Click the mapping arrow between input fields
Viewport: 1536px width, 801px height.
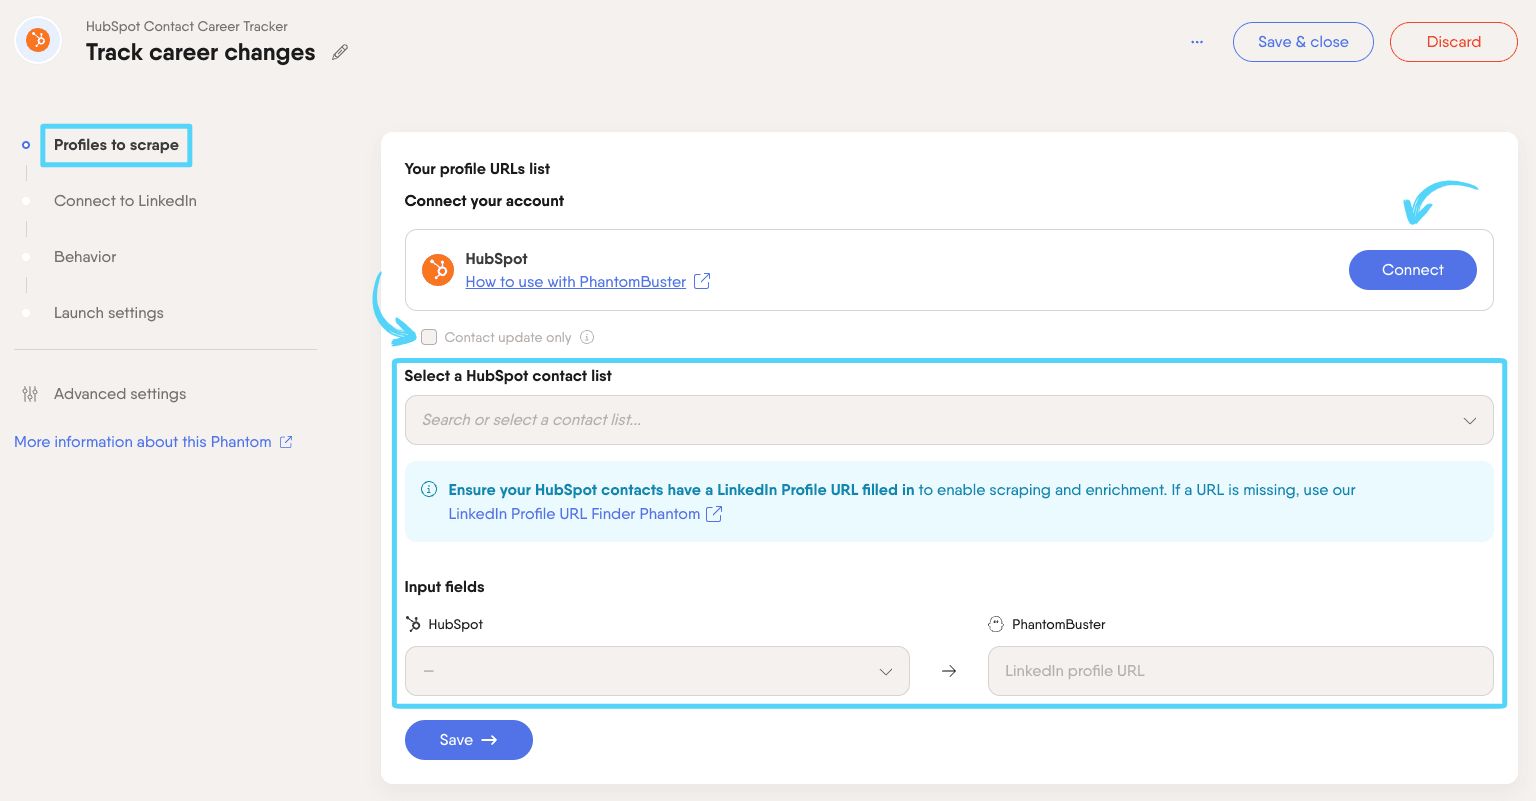949,671
